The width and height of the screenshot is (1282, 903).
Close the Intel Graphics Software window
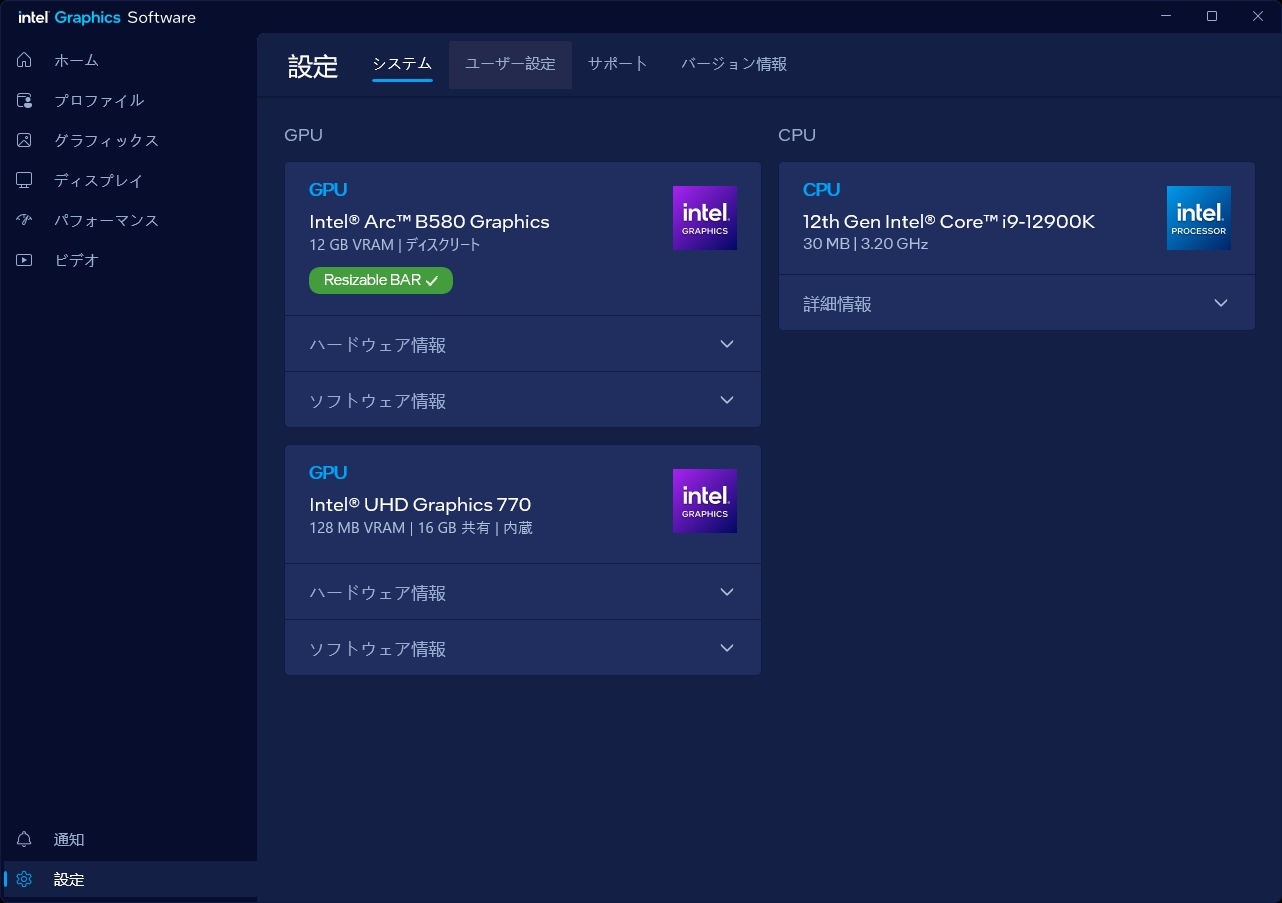tap(1258, 16)
